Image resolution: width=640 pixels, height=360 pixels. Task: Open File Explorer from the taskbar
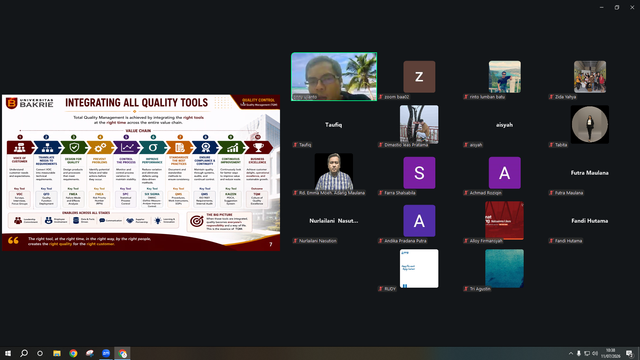coord(57,353)
